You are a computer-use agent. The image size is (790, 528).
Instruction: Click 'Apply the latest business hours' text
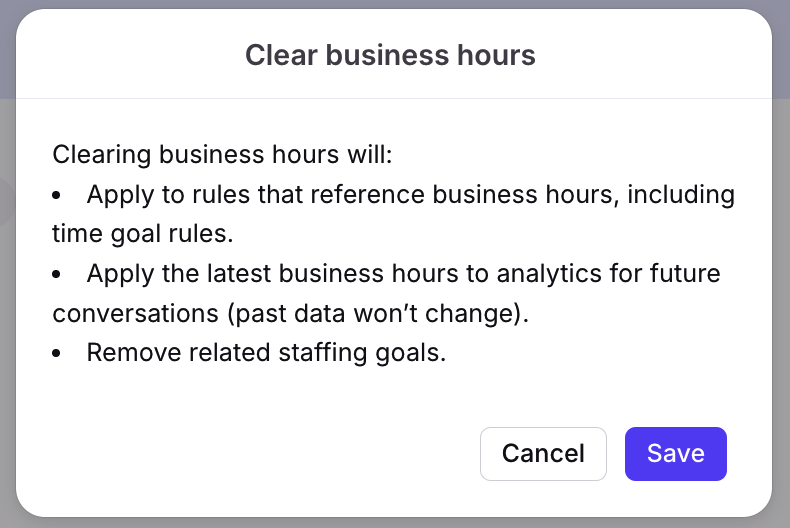pyautogui.click(x=272, y=274)
